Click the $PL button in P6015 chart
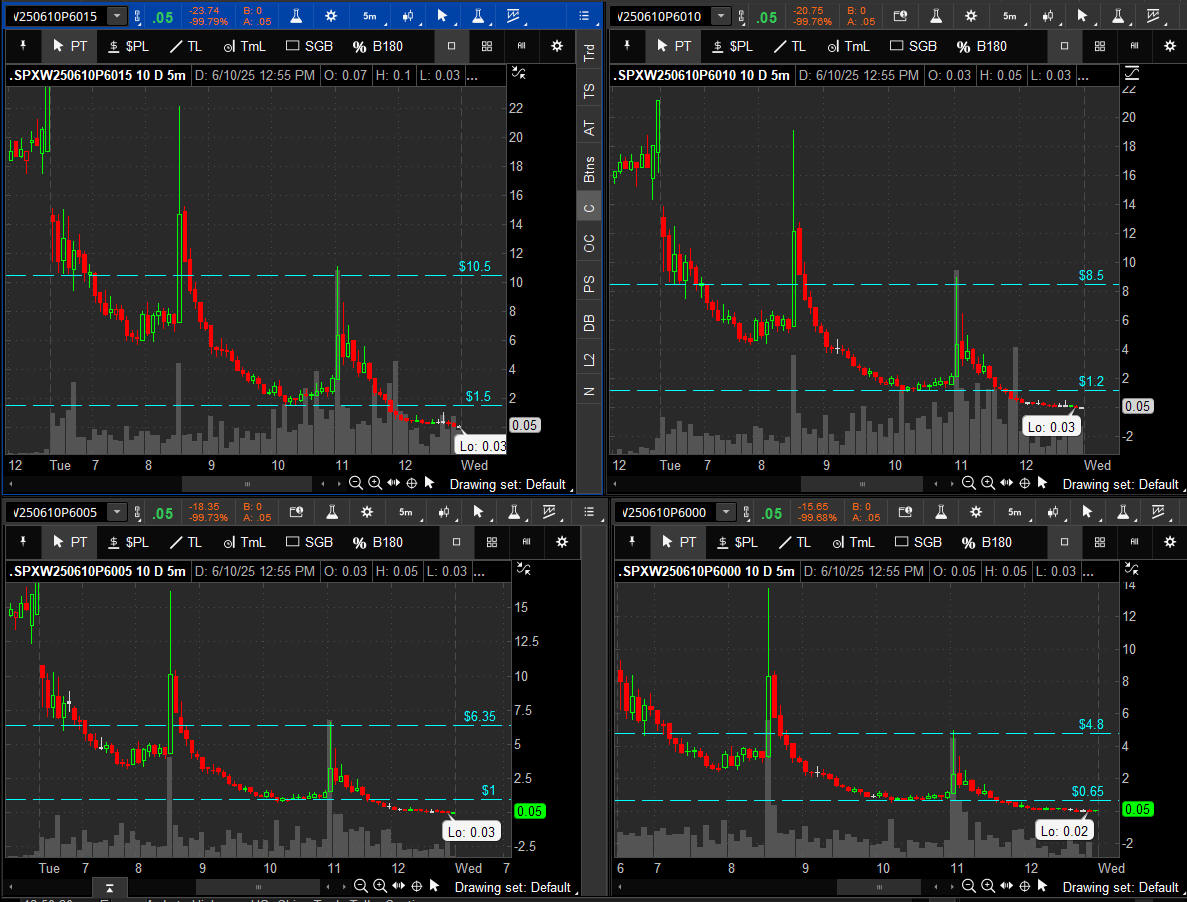Viewport: 1187px width, 902px height. pyautogui.click(x=128, y=46)
